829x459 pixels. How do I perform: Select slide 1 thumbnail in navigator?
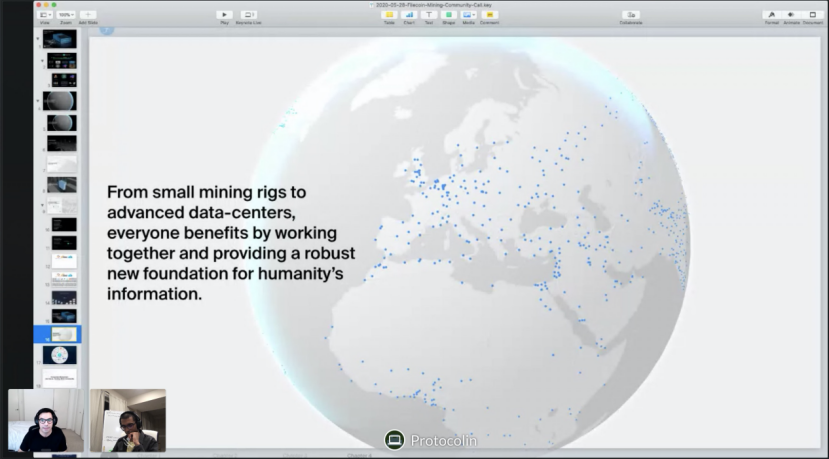click(x=59, y=39)
